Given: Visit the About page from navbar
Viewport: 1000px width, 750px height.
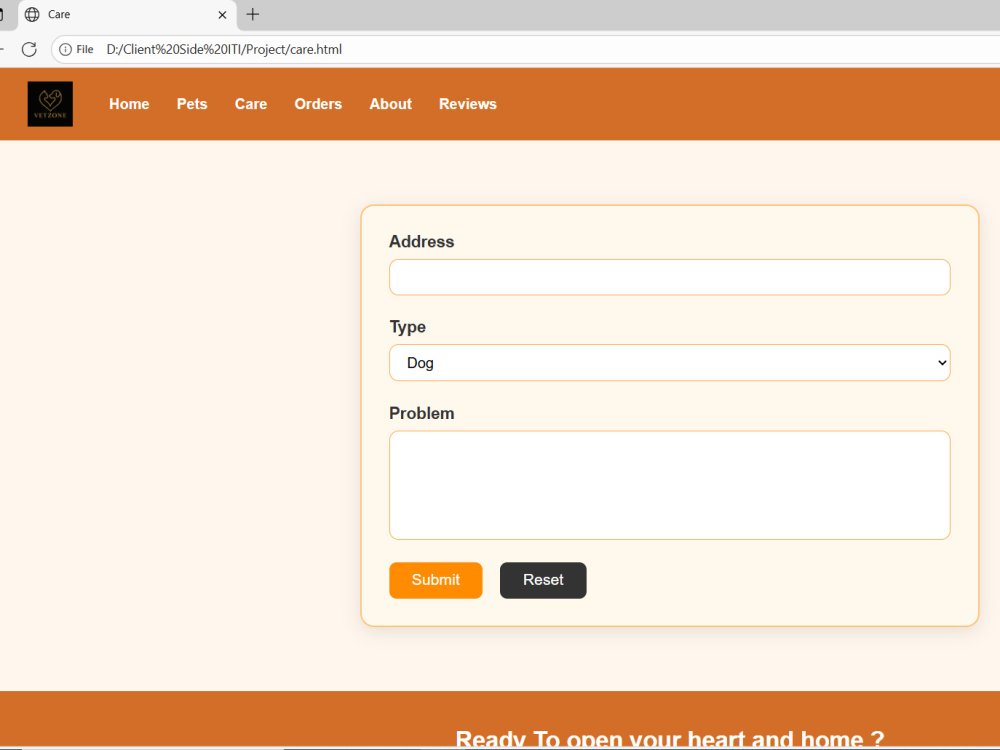Looking at the screenshot, I should pos(390,104).
